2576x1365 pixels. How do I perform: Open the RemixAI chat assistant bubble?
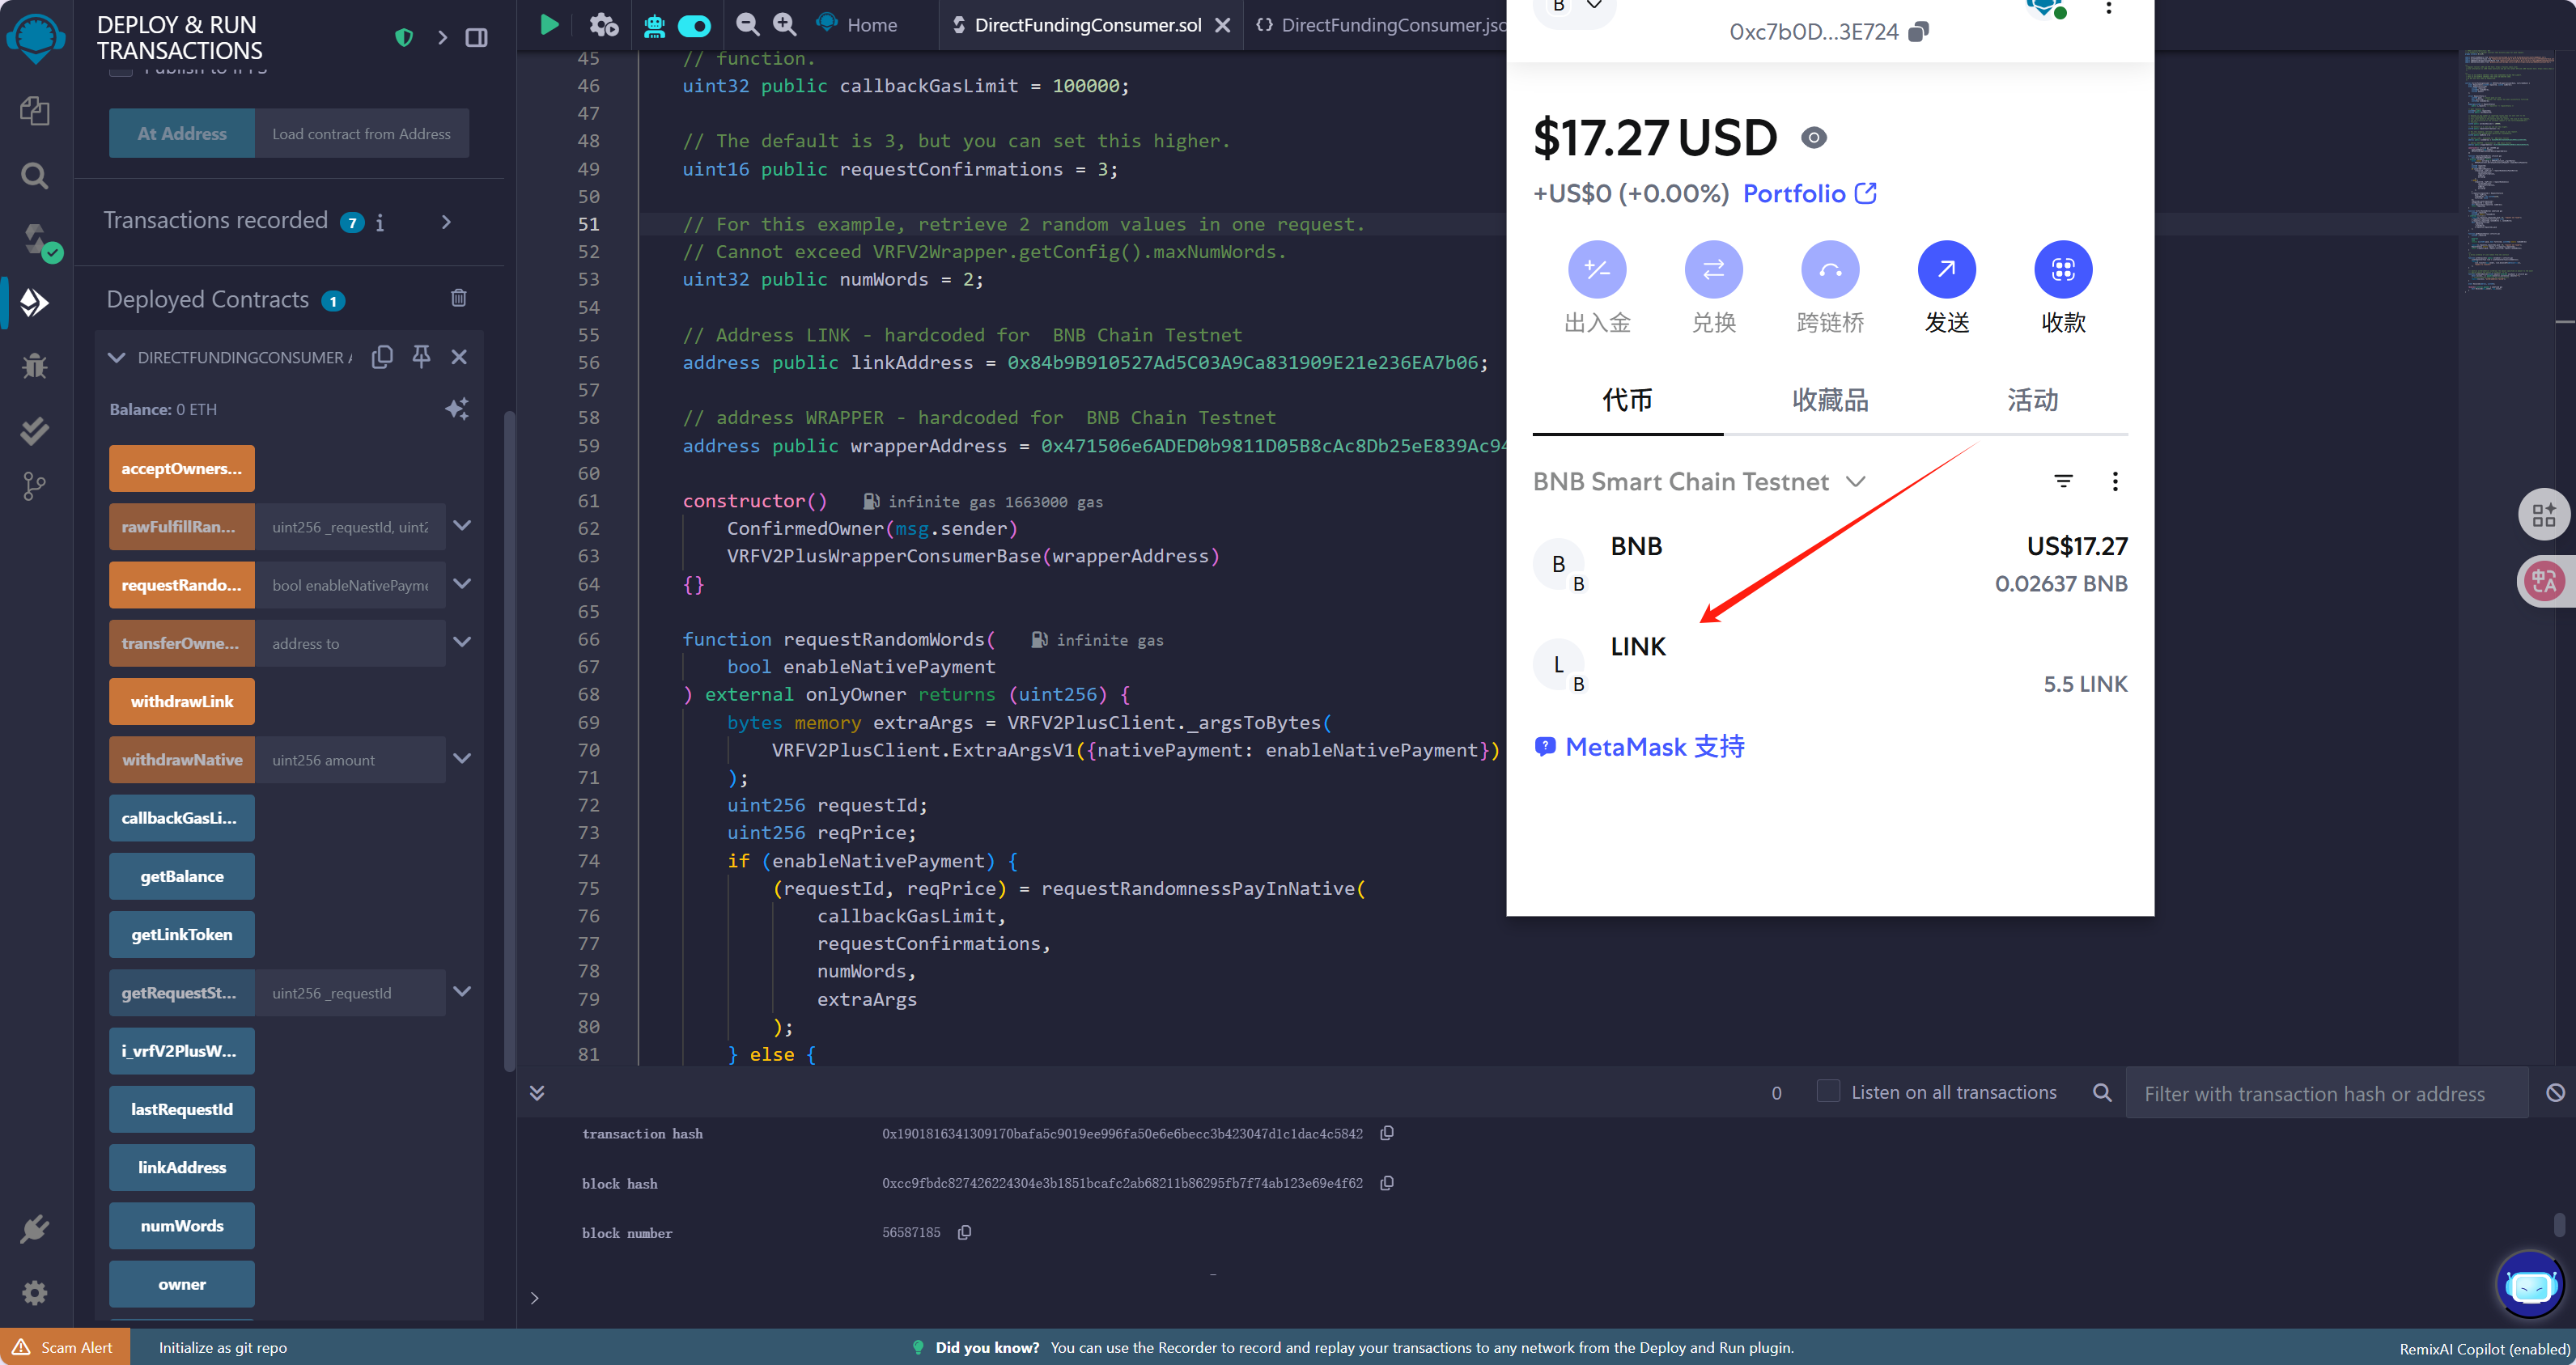[x=2530, y=1285]
